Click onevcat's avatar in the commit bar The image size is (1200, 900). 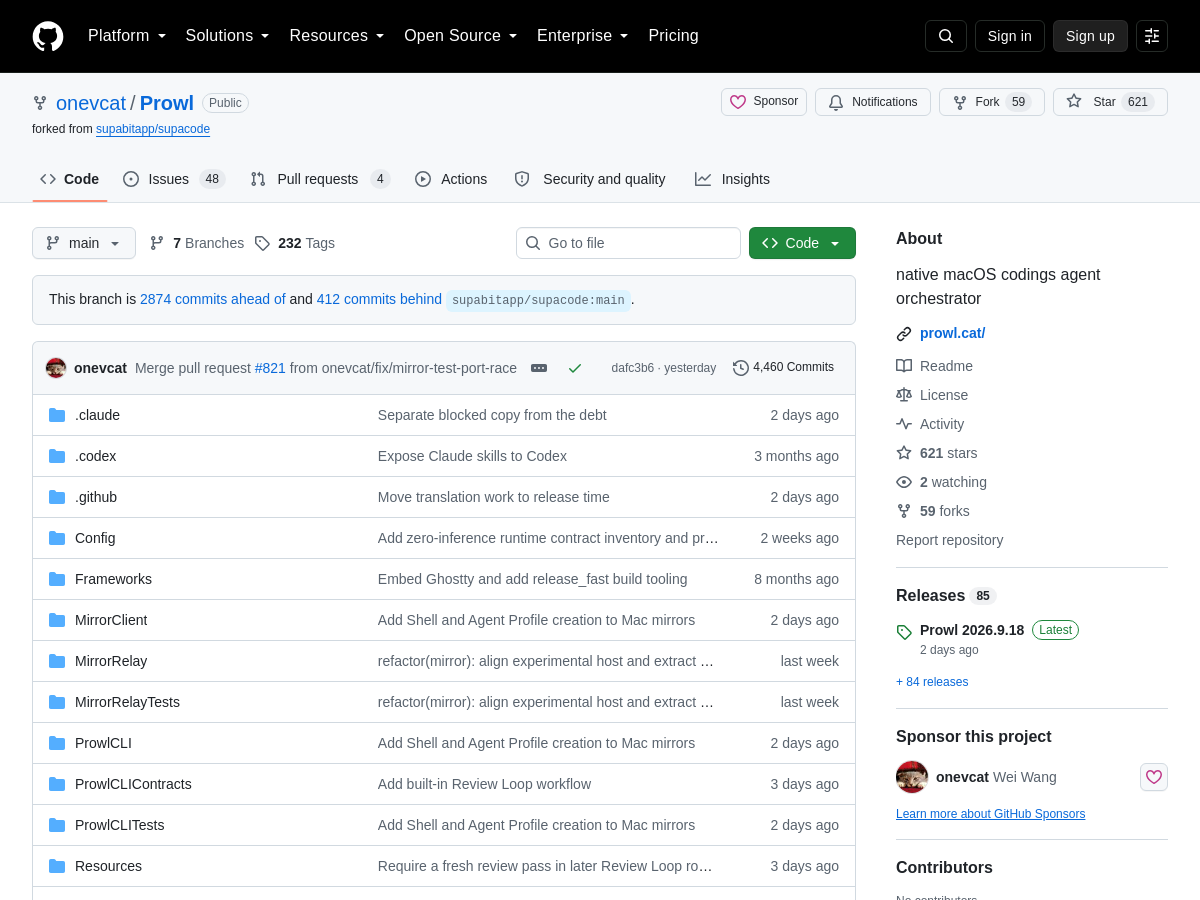pyautogui.click(x=56, y=368)
